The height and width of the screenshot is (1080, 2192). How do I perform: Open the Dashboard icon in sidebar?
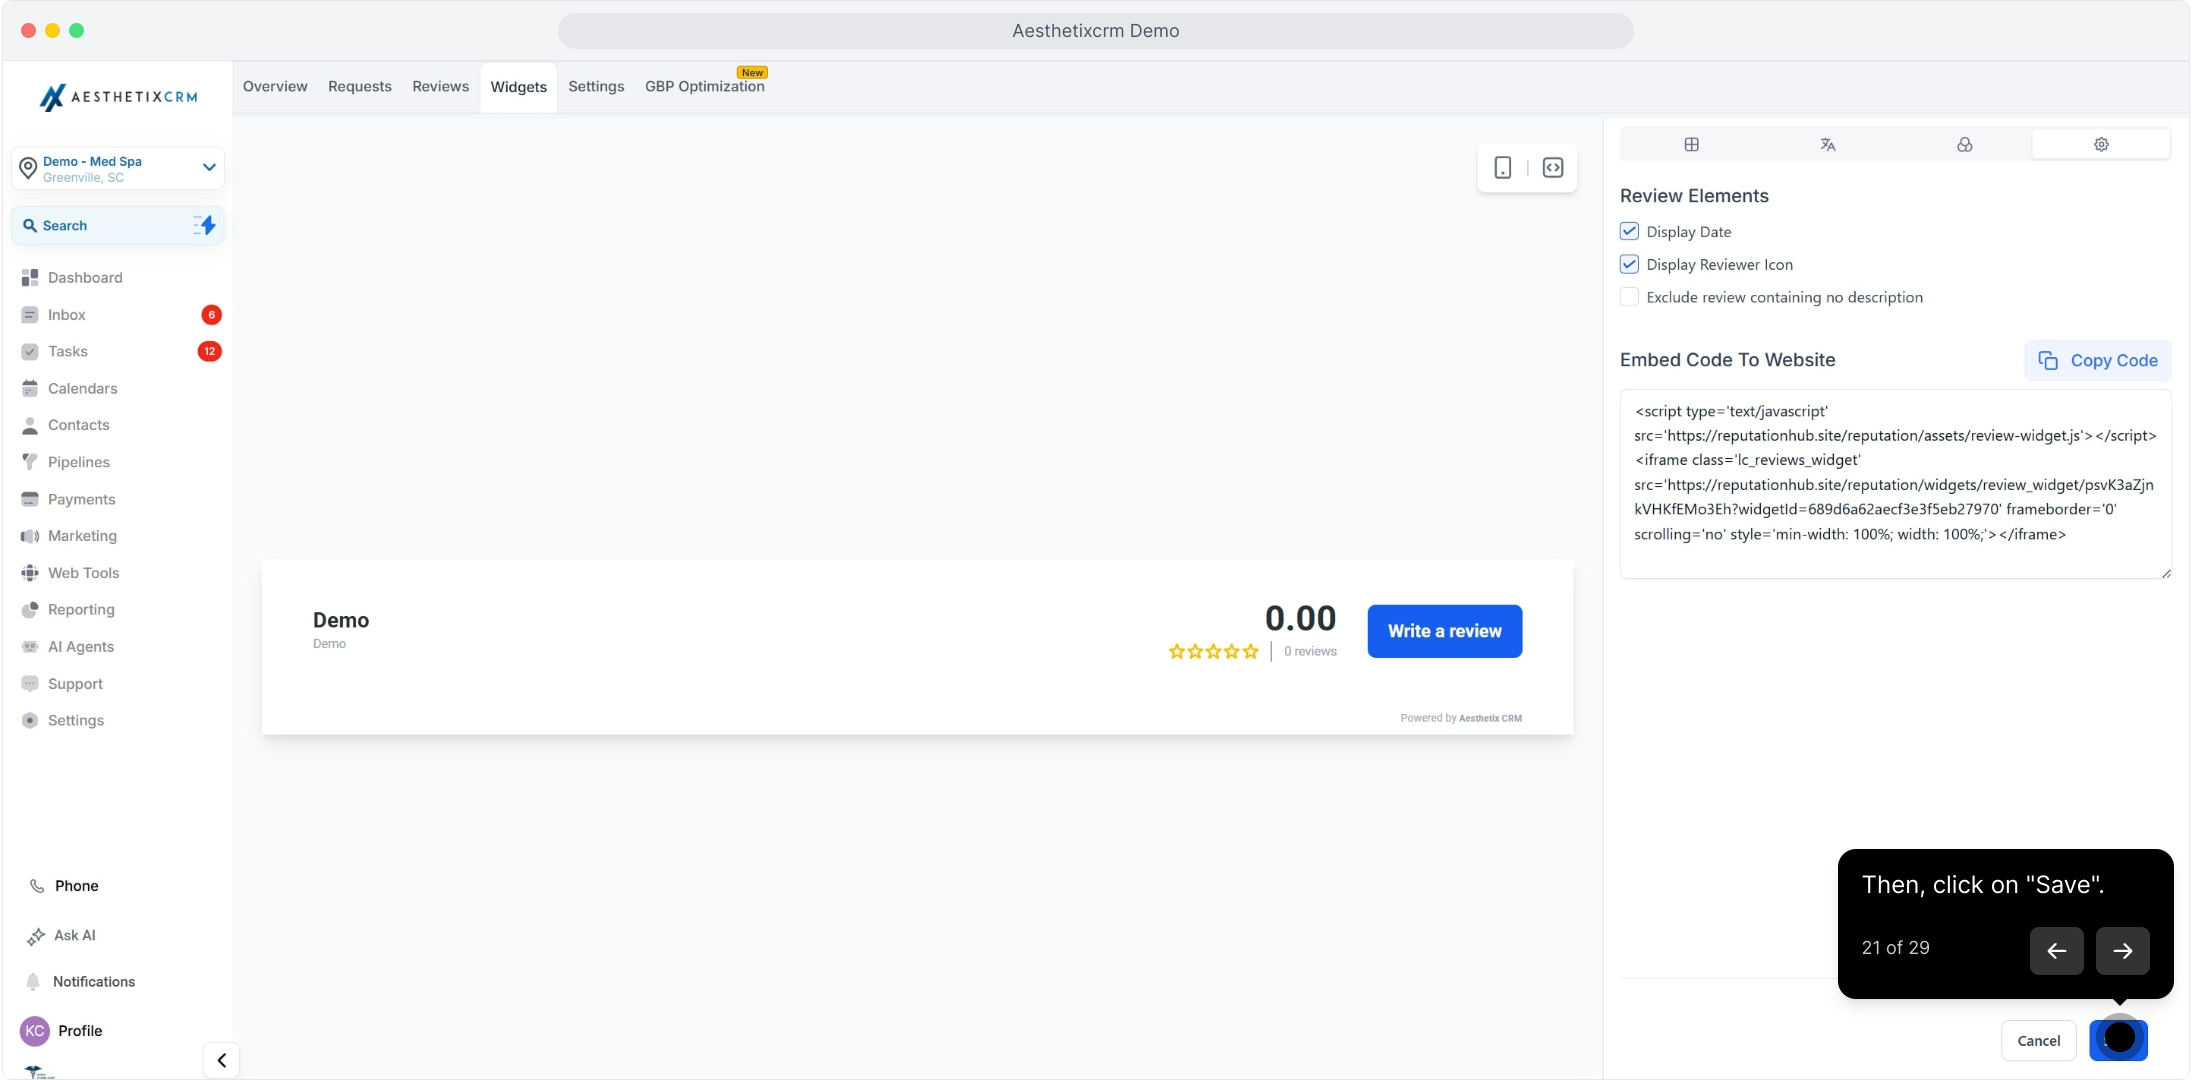click(x=30, y=277)
